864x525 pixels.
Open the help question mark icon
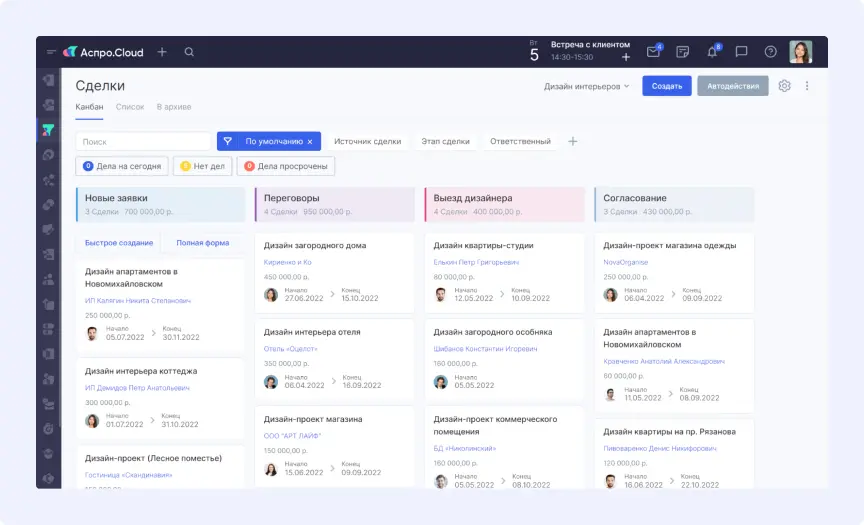[770, 52]
